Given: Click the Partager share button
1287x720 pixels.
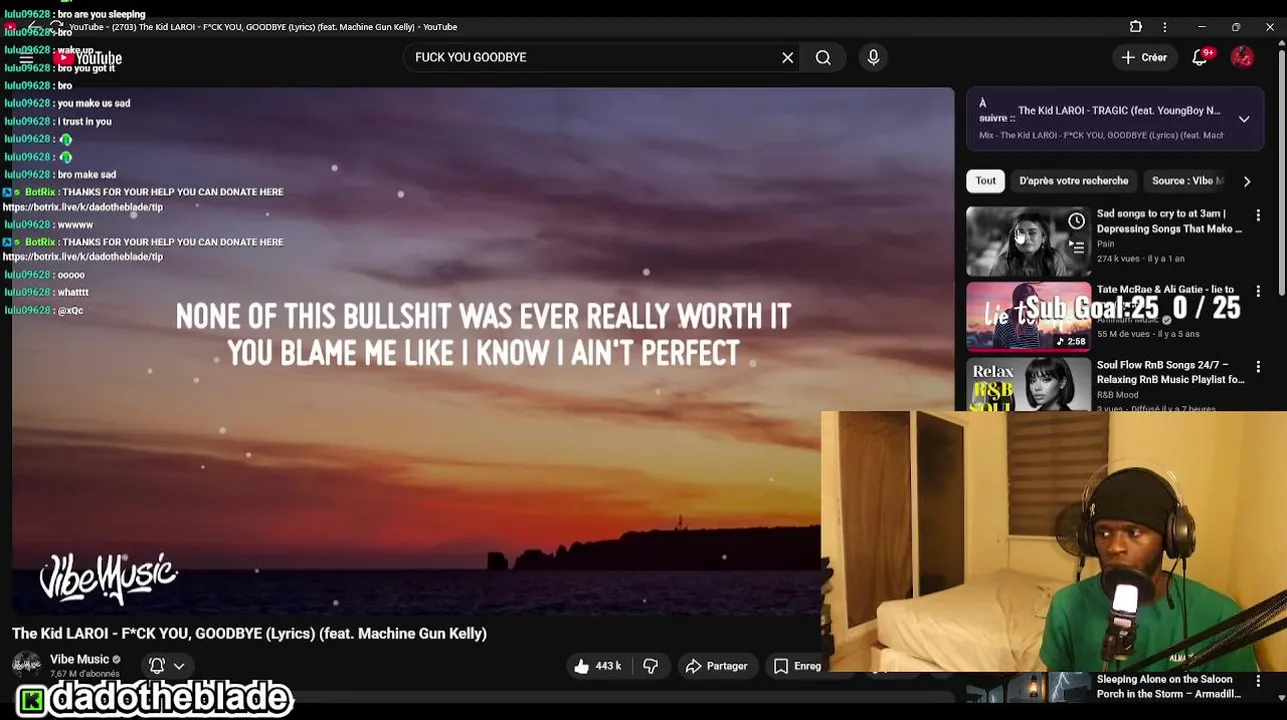Looking at the screenshot, I should 716,666.
